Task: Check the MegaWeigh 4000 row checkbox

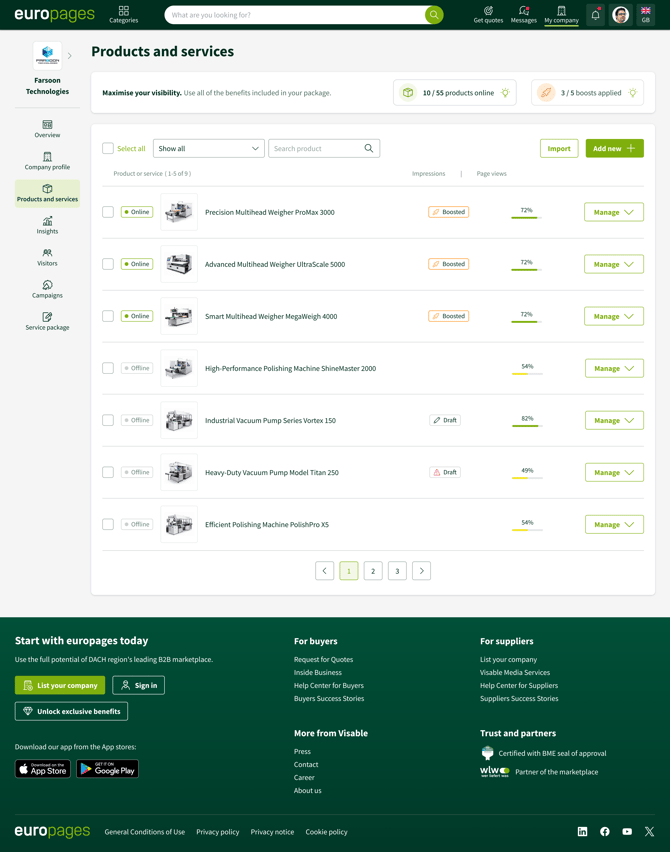Action: 108,316
